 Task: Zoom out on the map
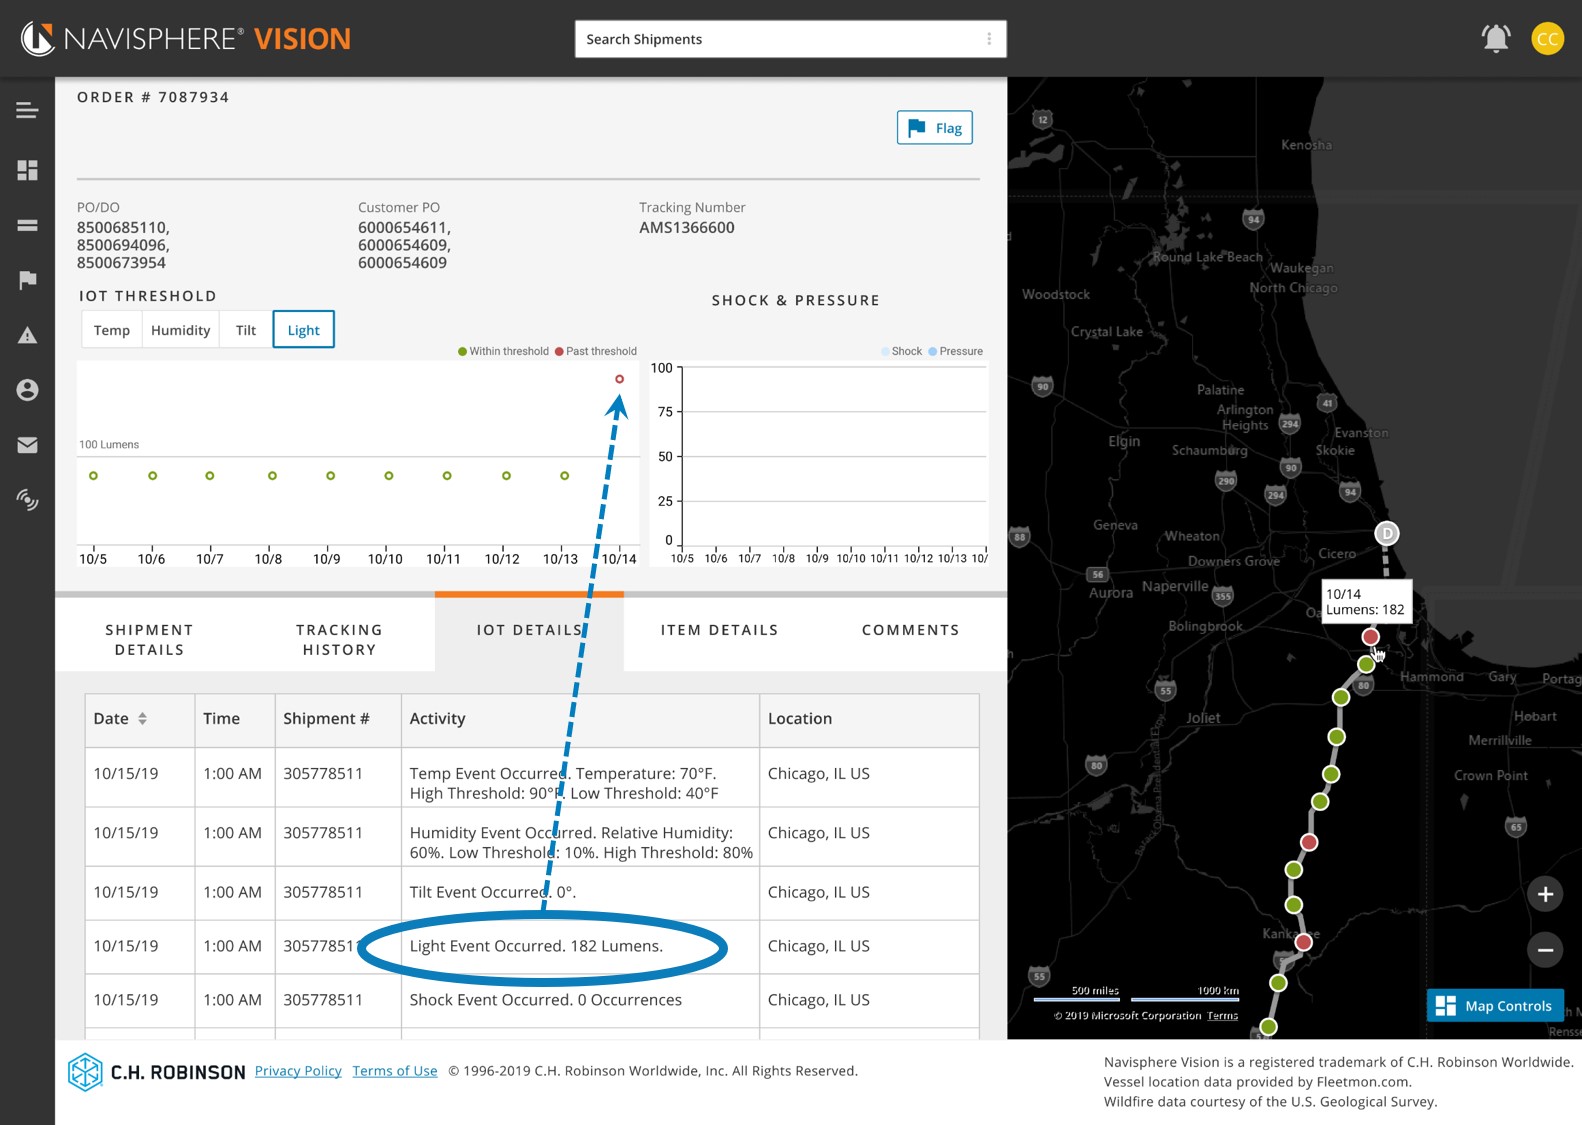pyautogui.click(x=1545, y=950)
